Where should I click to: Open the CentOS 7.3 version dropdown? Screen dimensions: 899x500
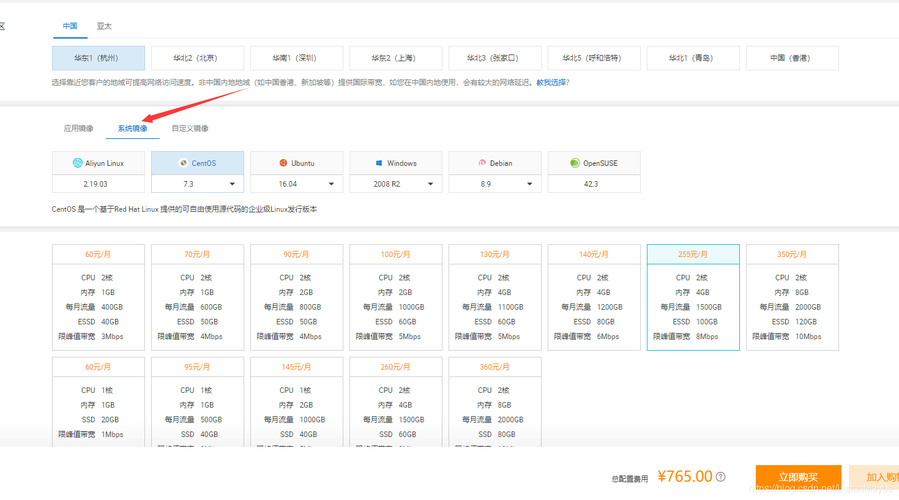(197, 184)
